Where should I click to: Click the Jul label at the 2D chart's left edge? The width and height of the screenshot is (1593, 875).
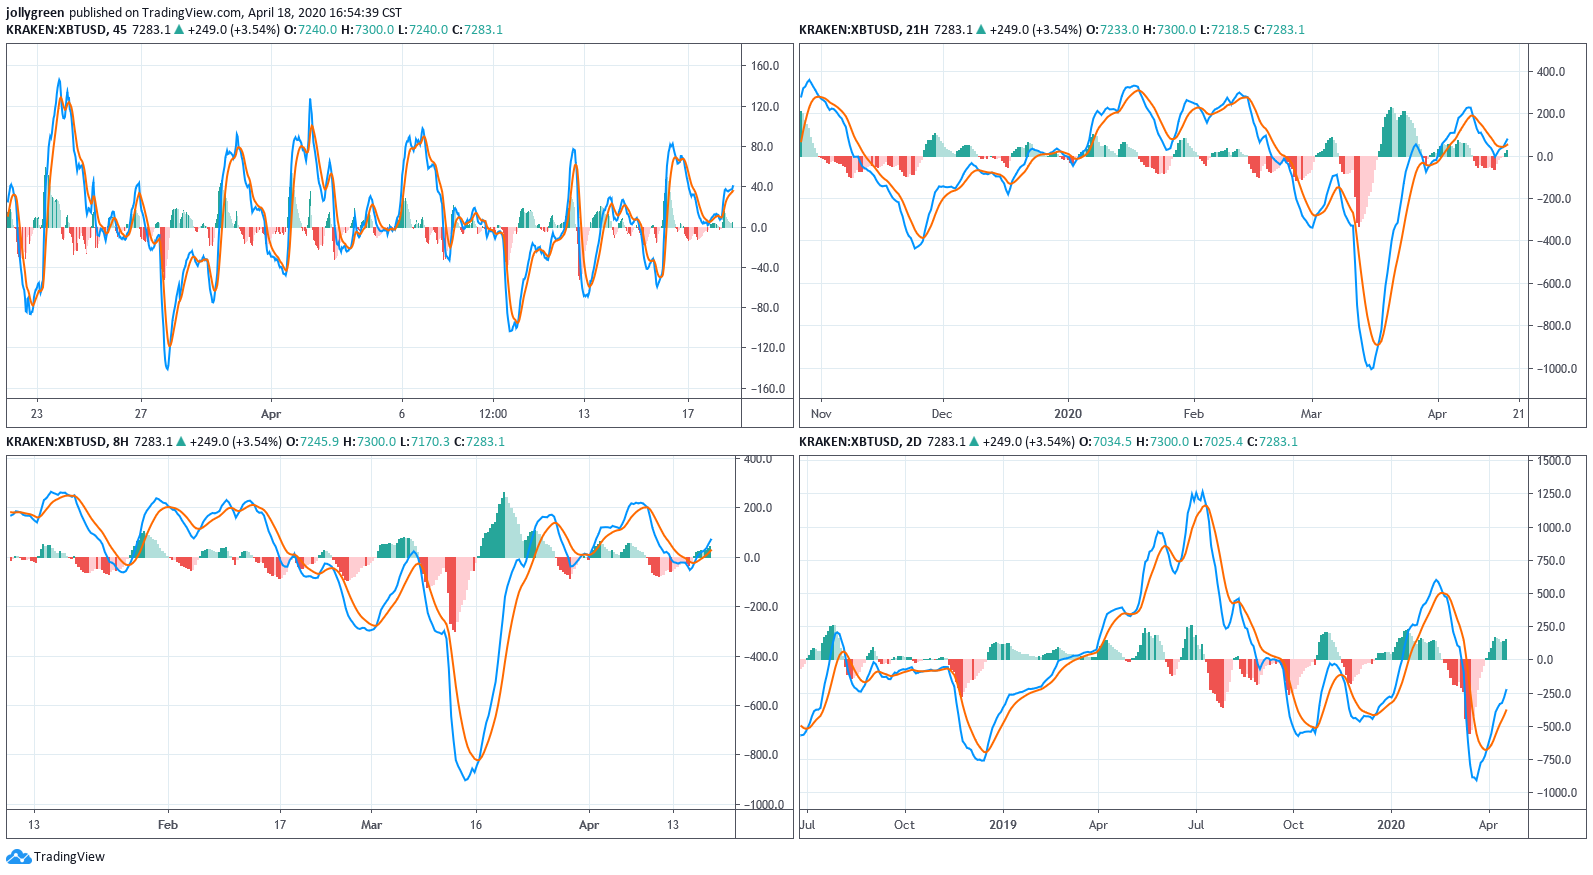(808, 825)
